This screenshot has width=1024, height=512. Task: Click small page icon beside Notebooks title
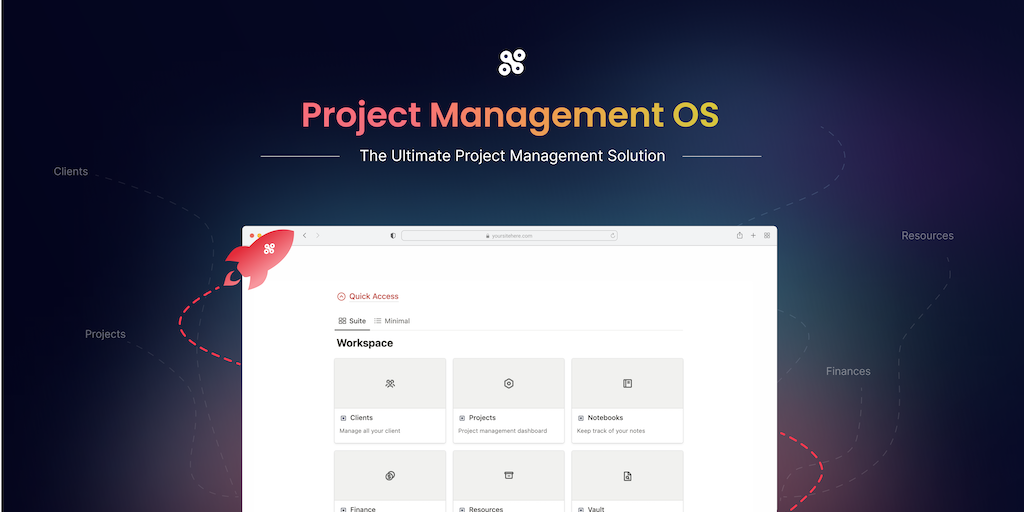click(x=581, y=418)
